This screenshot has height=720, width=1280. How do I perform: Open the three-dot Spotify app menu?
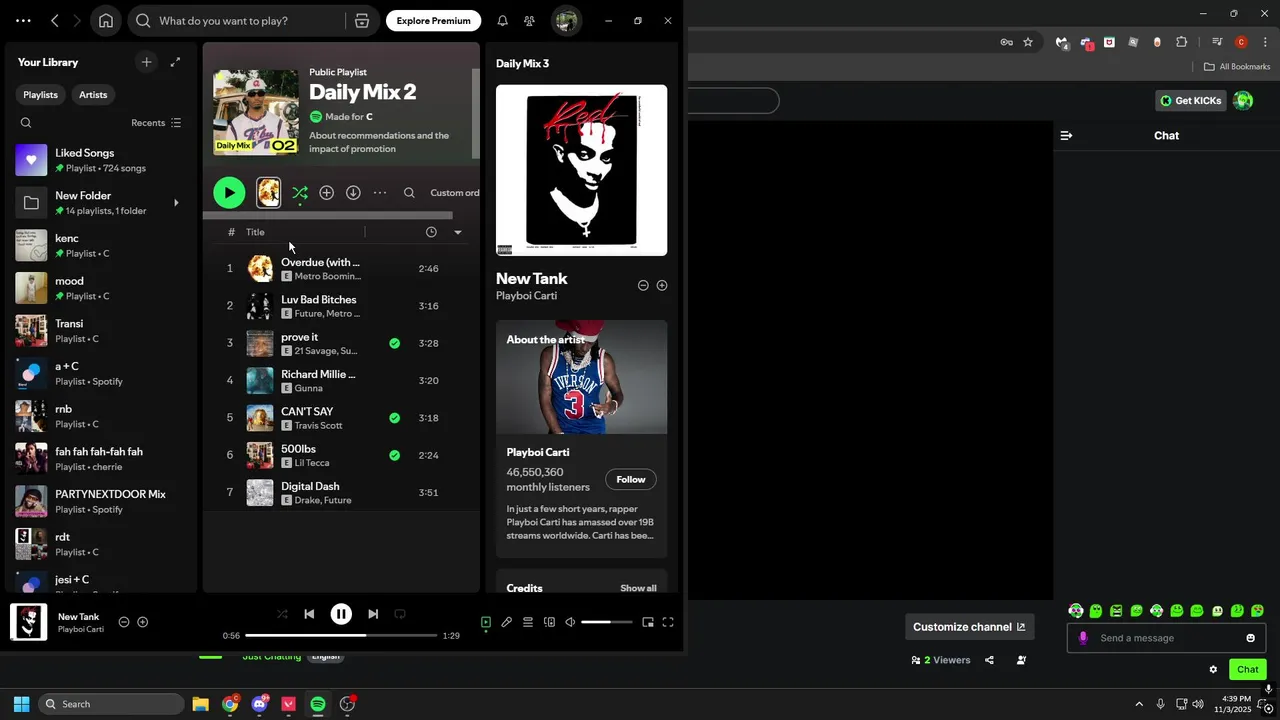(23, 20)
